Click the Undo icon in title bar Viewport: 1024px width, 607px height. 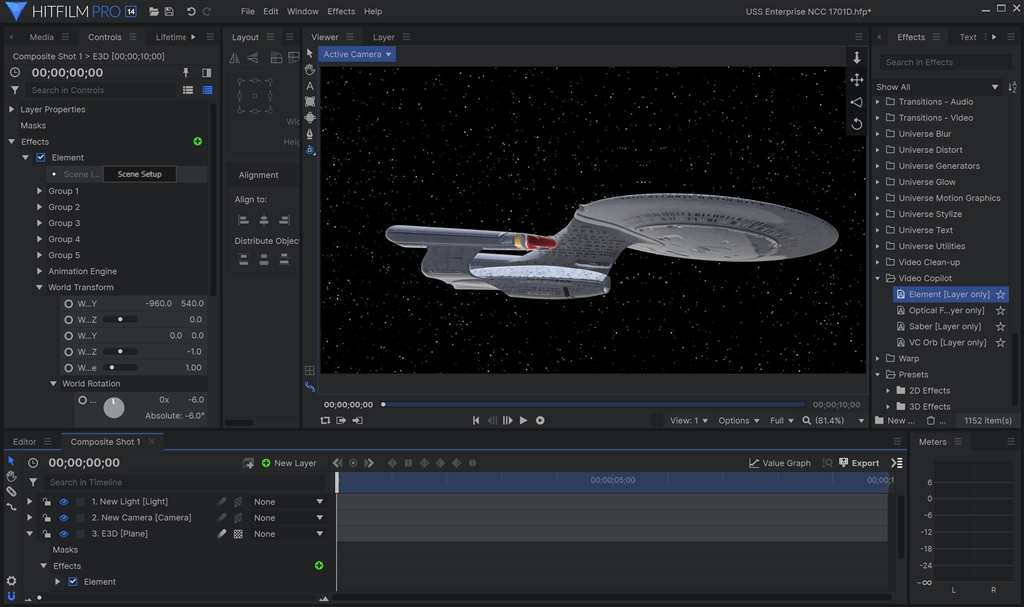(x=190, y=12)
